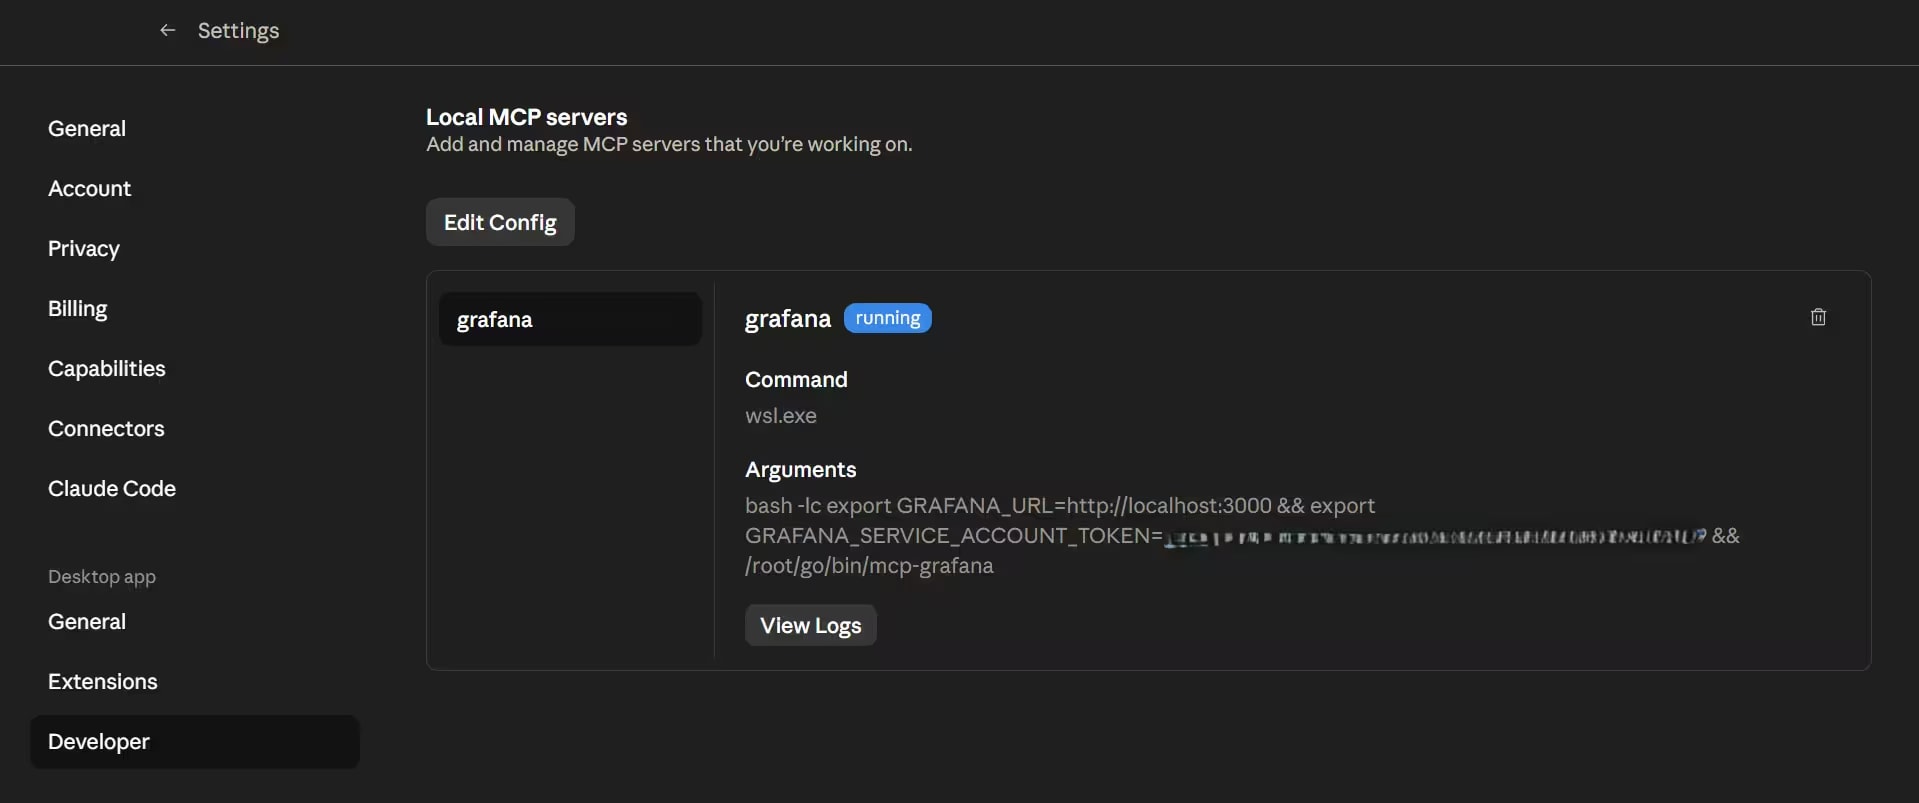This screenshot has height=803, width=1919.
Task: Click the running status badge
Action: pos(888,318)
